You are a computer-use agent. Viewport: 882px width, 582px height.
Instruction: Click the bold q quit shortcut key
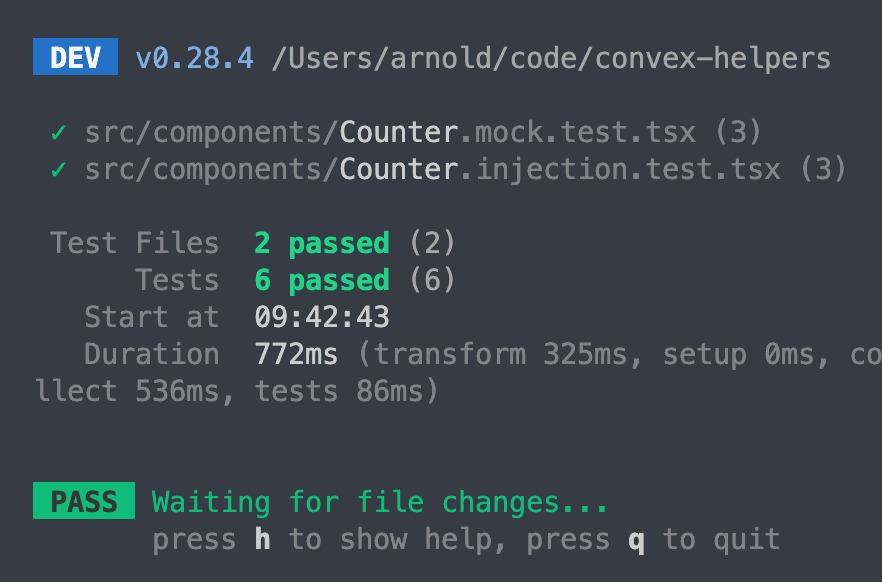(x=636, y=540)
